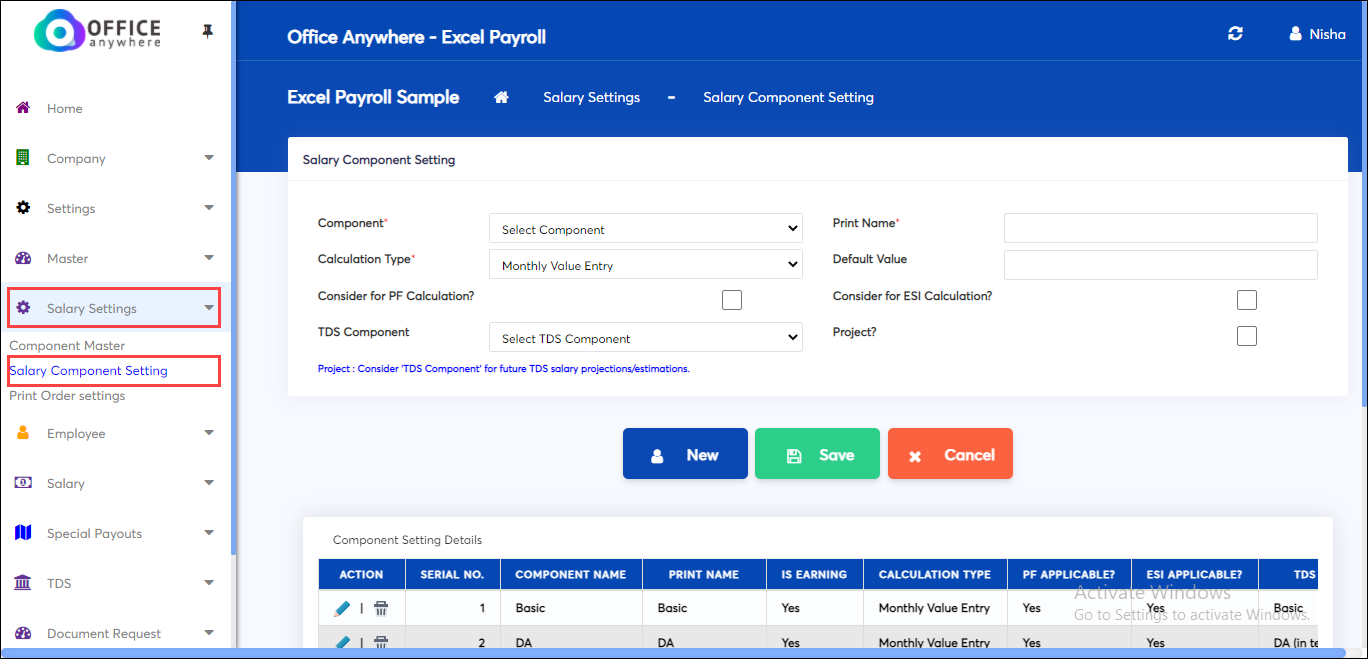The image size is (1368, 659).
Task: Click the PRINT NAME column header
Action: [704, 574]
